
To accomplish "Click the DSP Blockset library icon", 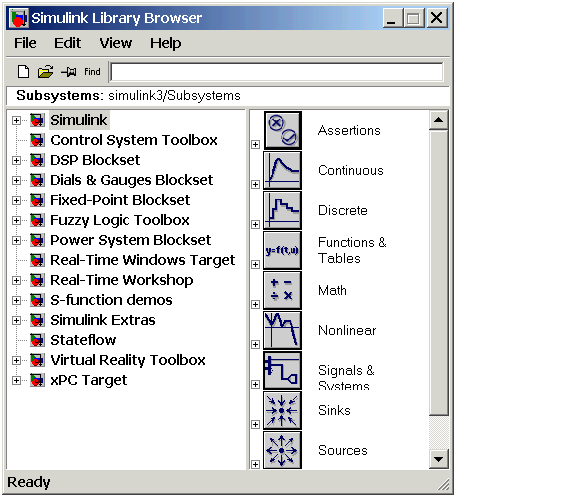I will pyautogui.click(x=38, y=160).
